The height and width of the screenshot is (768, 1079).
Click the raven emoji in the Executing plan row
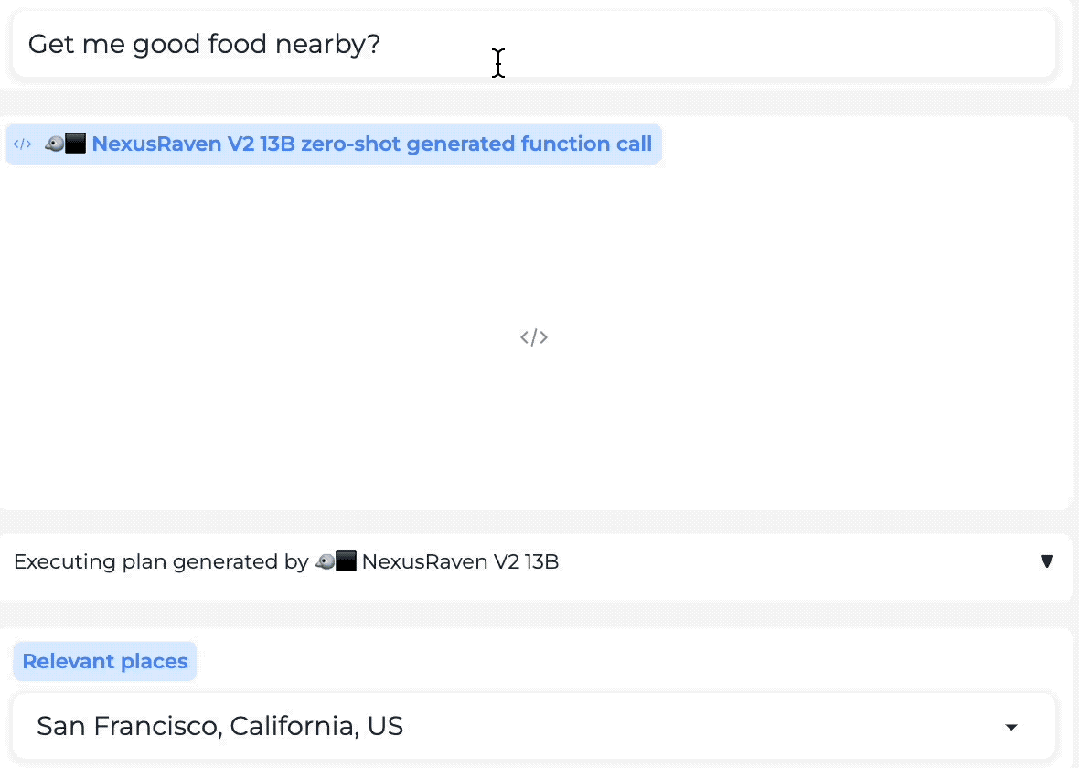click(x=325, y=562)
